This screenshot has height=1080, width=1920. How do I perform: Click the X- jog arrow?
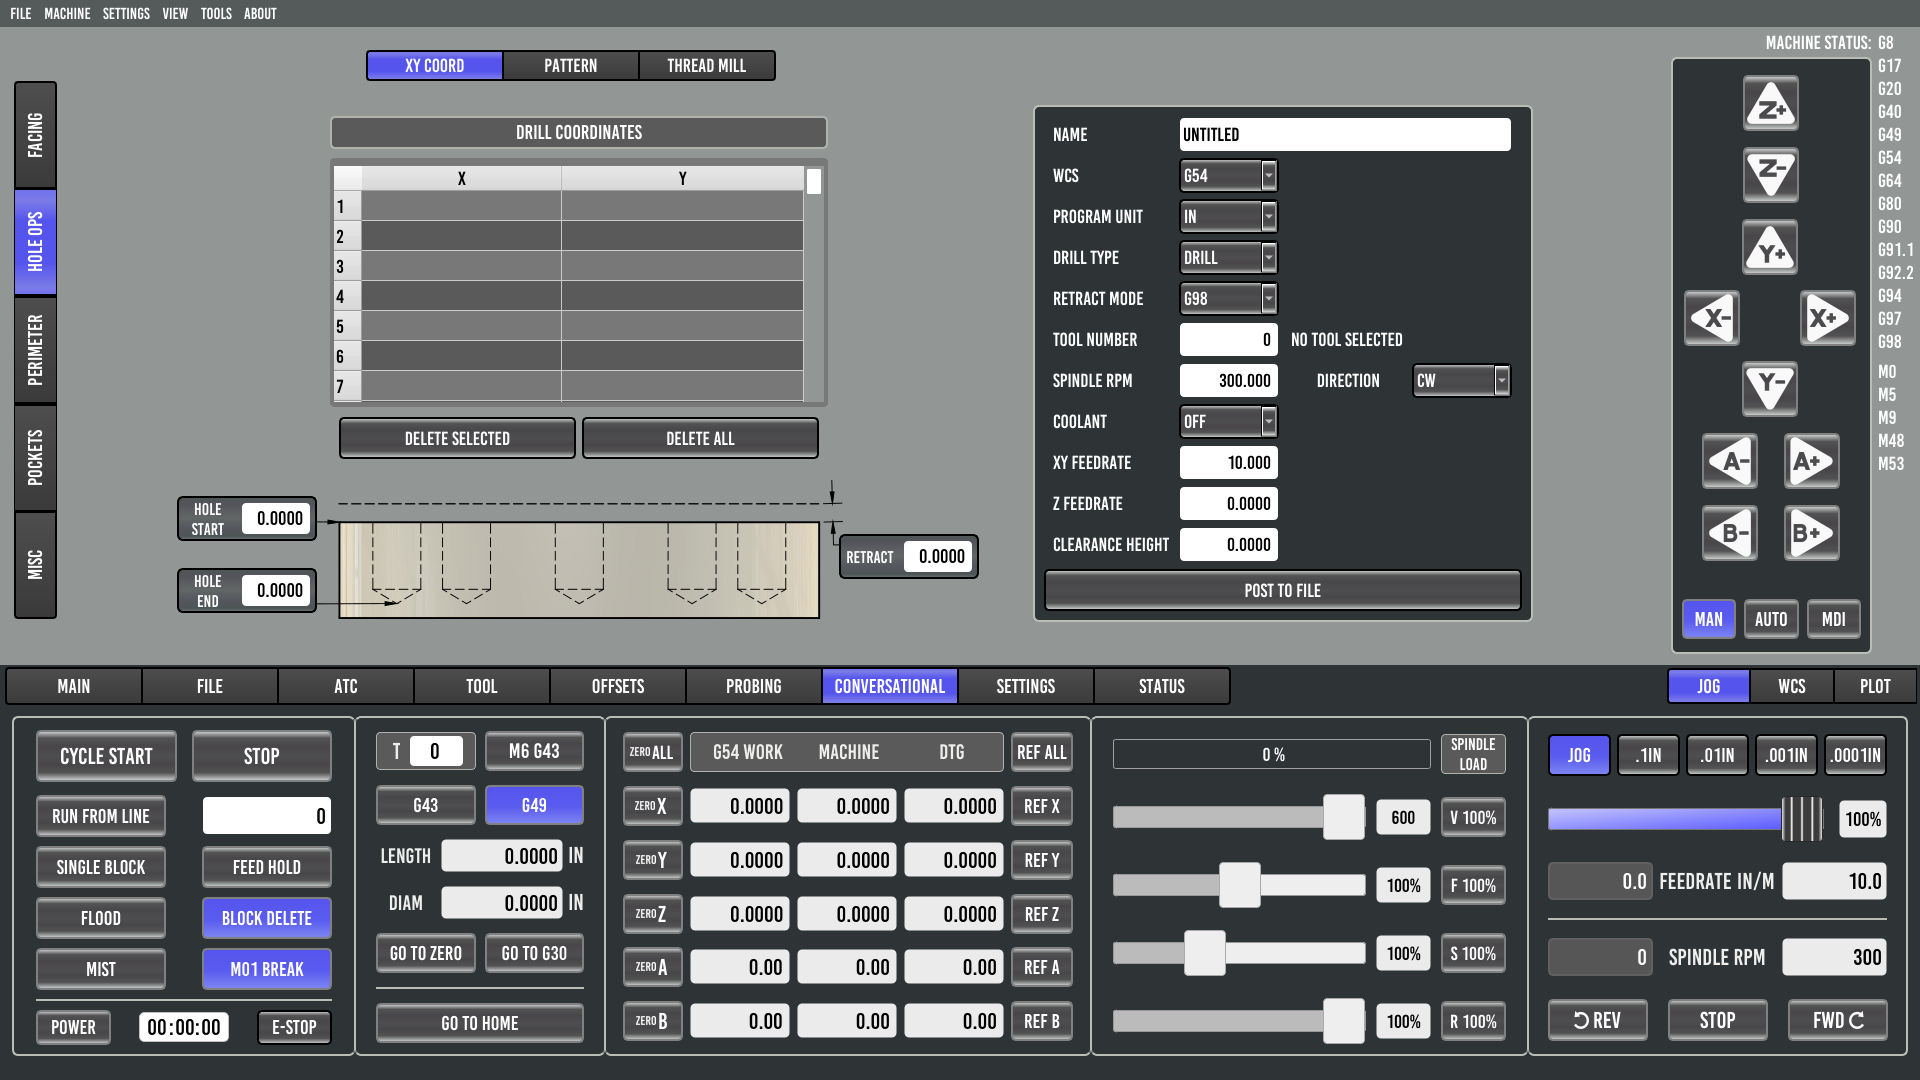1712,319
